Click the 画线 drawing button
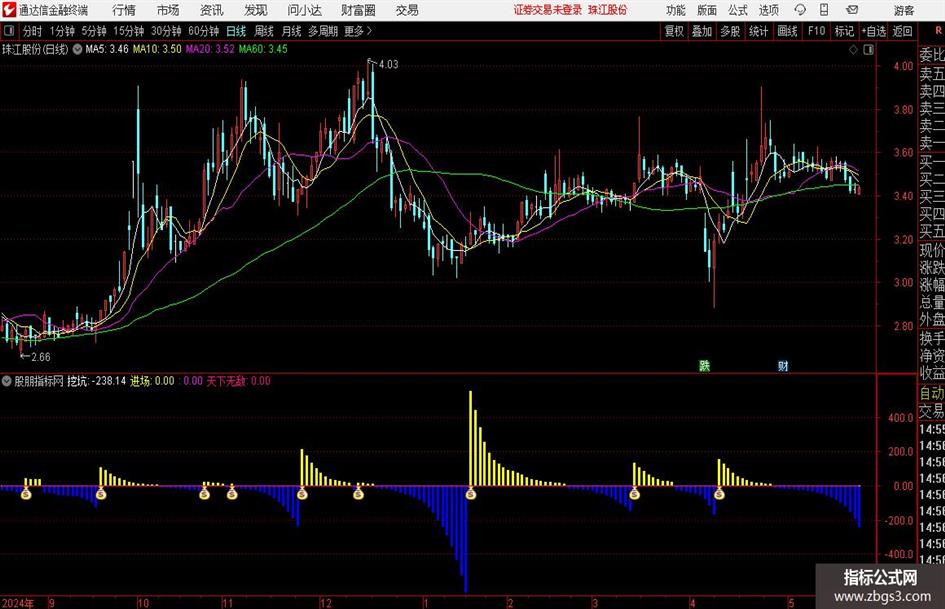Viewport: 945px width, 609px height. pyautogui.click(x=787, y=31)
